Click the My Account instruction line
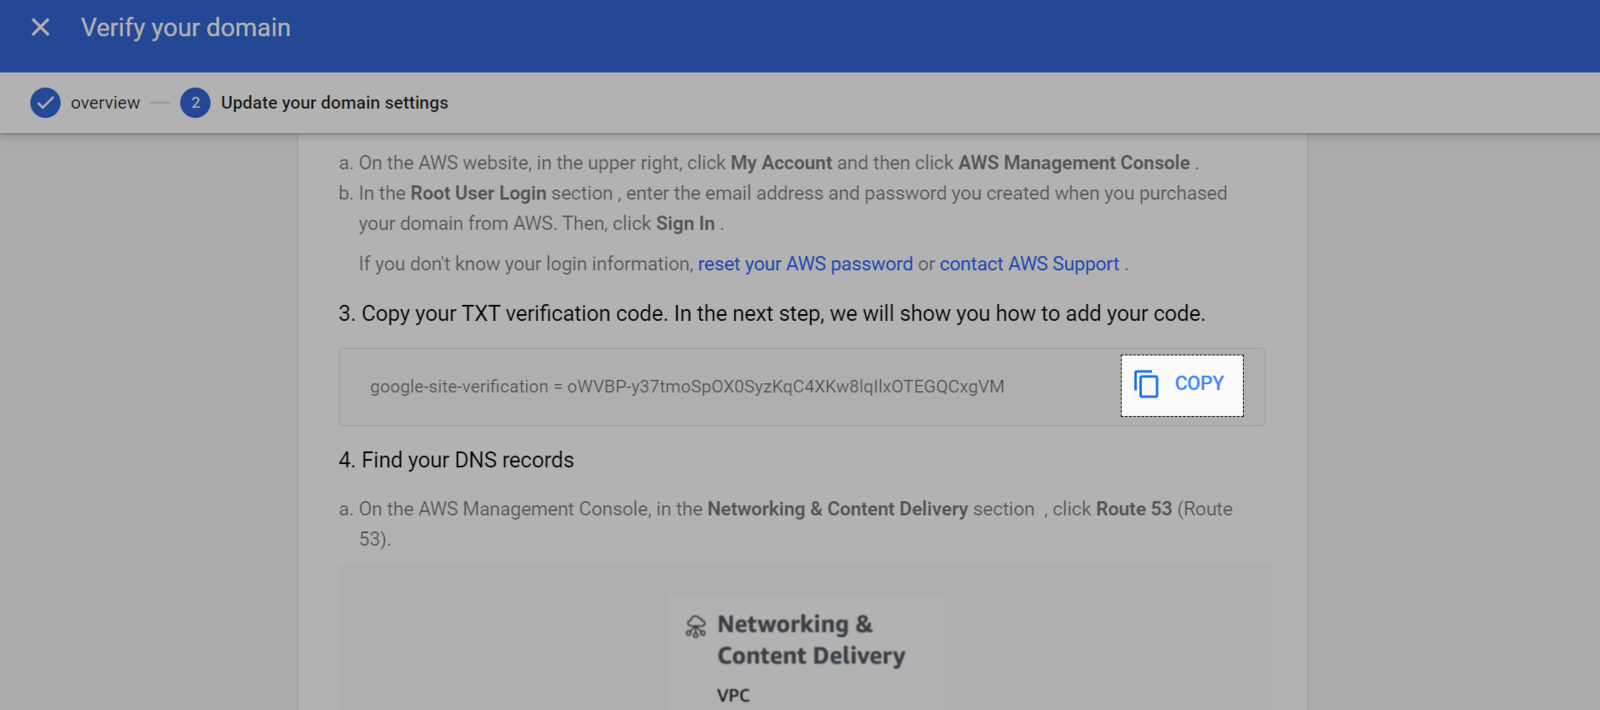 tap(769, 163)
